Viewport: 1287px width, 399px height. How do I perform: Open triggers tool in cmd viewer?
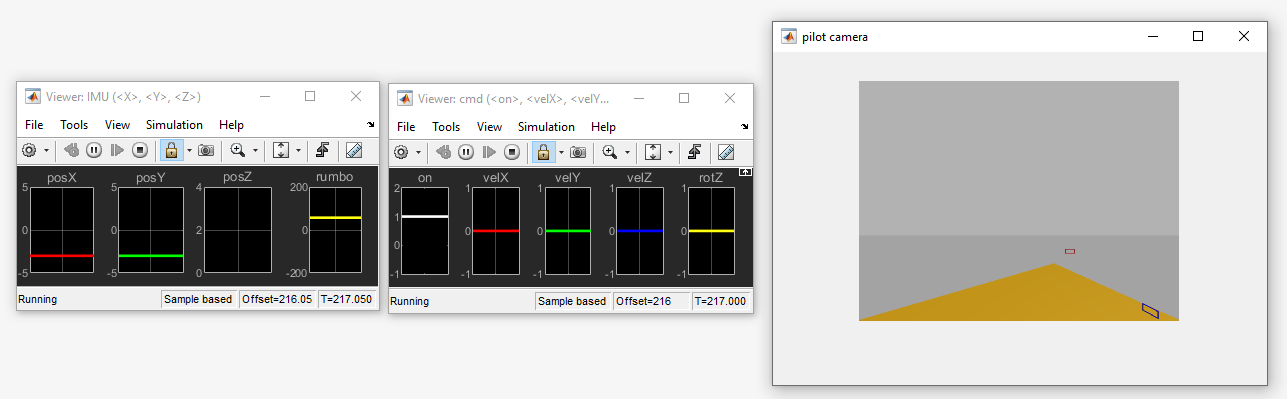695,152
